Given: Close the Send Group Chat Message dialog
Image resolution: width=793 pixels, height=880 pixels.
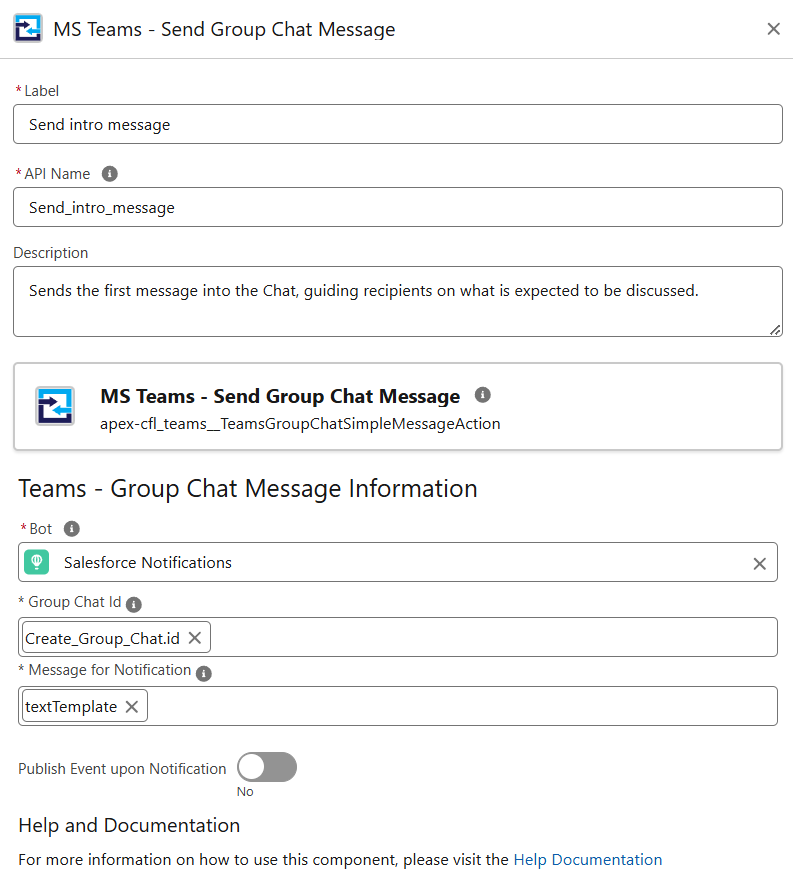Looking at the screenshot, I should click(x=773, y=29).
